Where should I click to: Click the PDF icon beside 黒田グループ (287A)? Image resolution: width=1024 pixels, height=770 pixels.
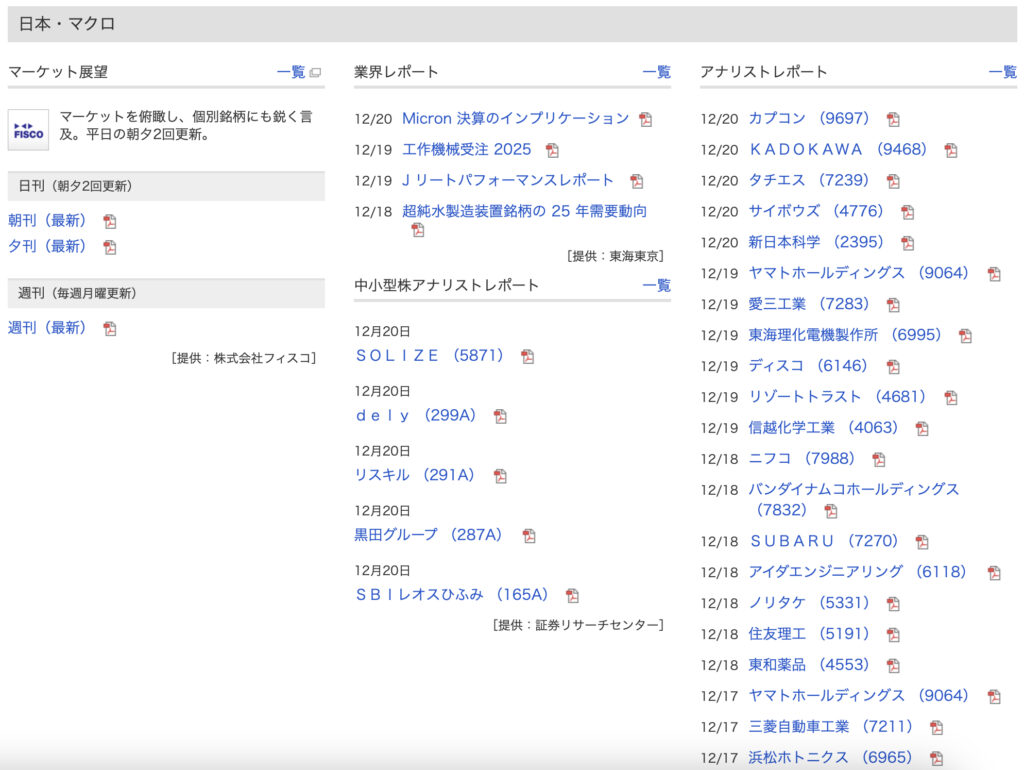coord(528,536)
